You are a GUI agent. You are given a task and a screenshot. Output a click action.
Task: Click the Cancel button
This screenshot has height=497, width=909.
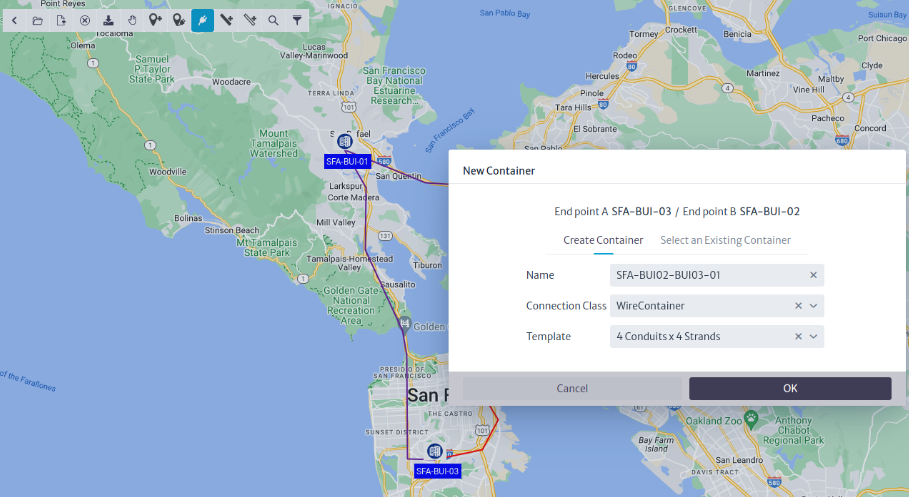[x=572, y=388]
